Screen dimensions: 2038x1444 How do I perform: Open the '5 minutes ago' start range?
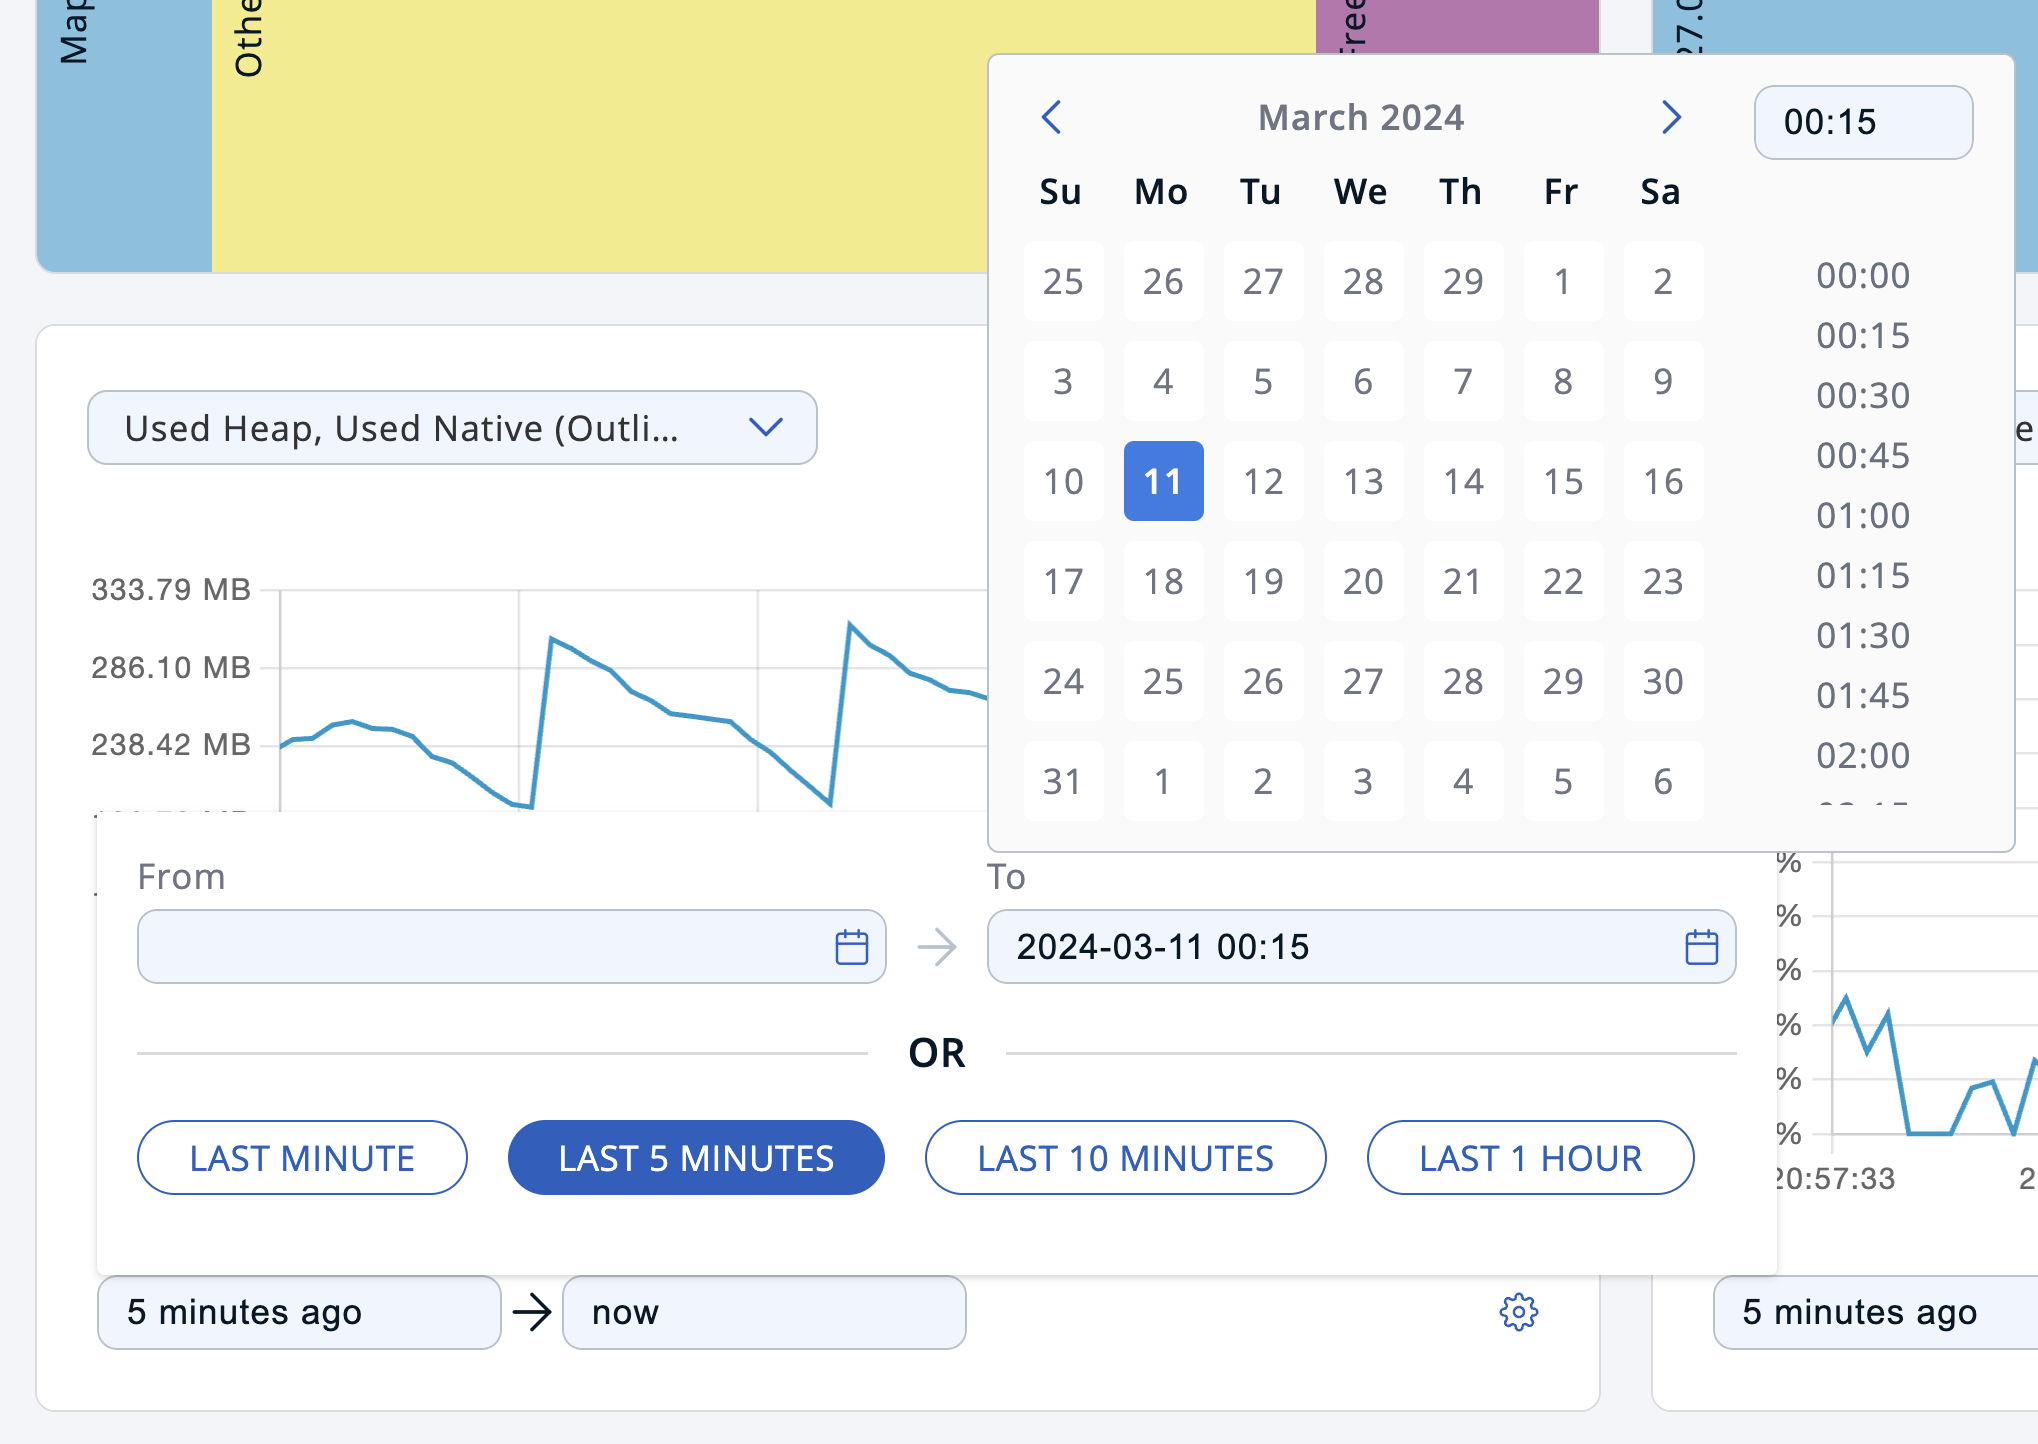pyautogui.click(x=298, y=1312)
